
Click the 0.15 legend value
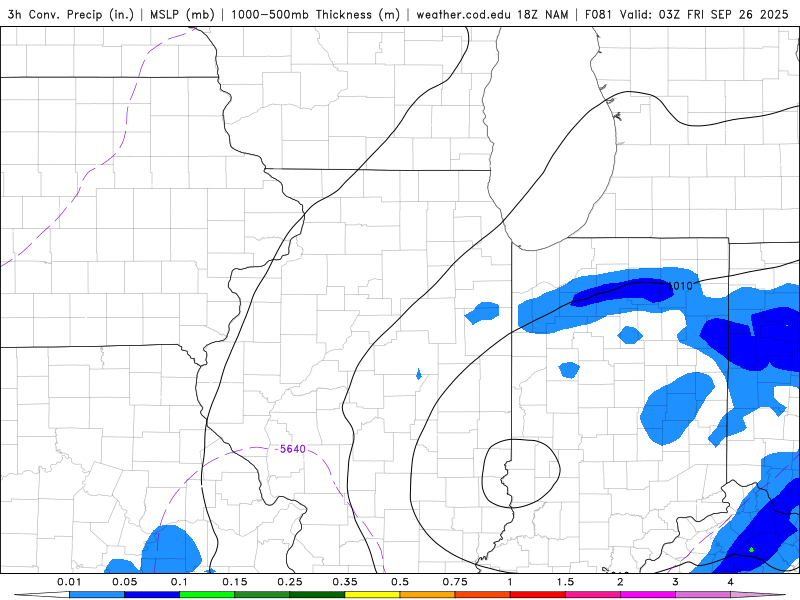(235, 582)
